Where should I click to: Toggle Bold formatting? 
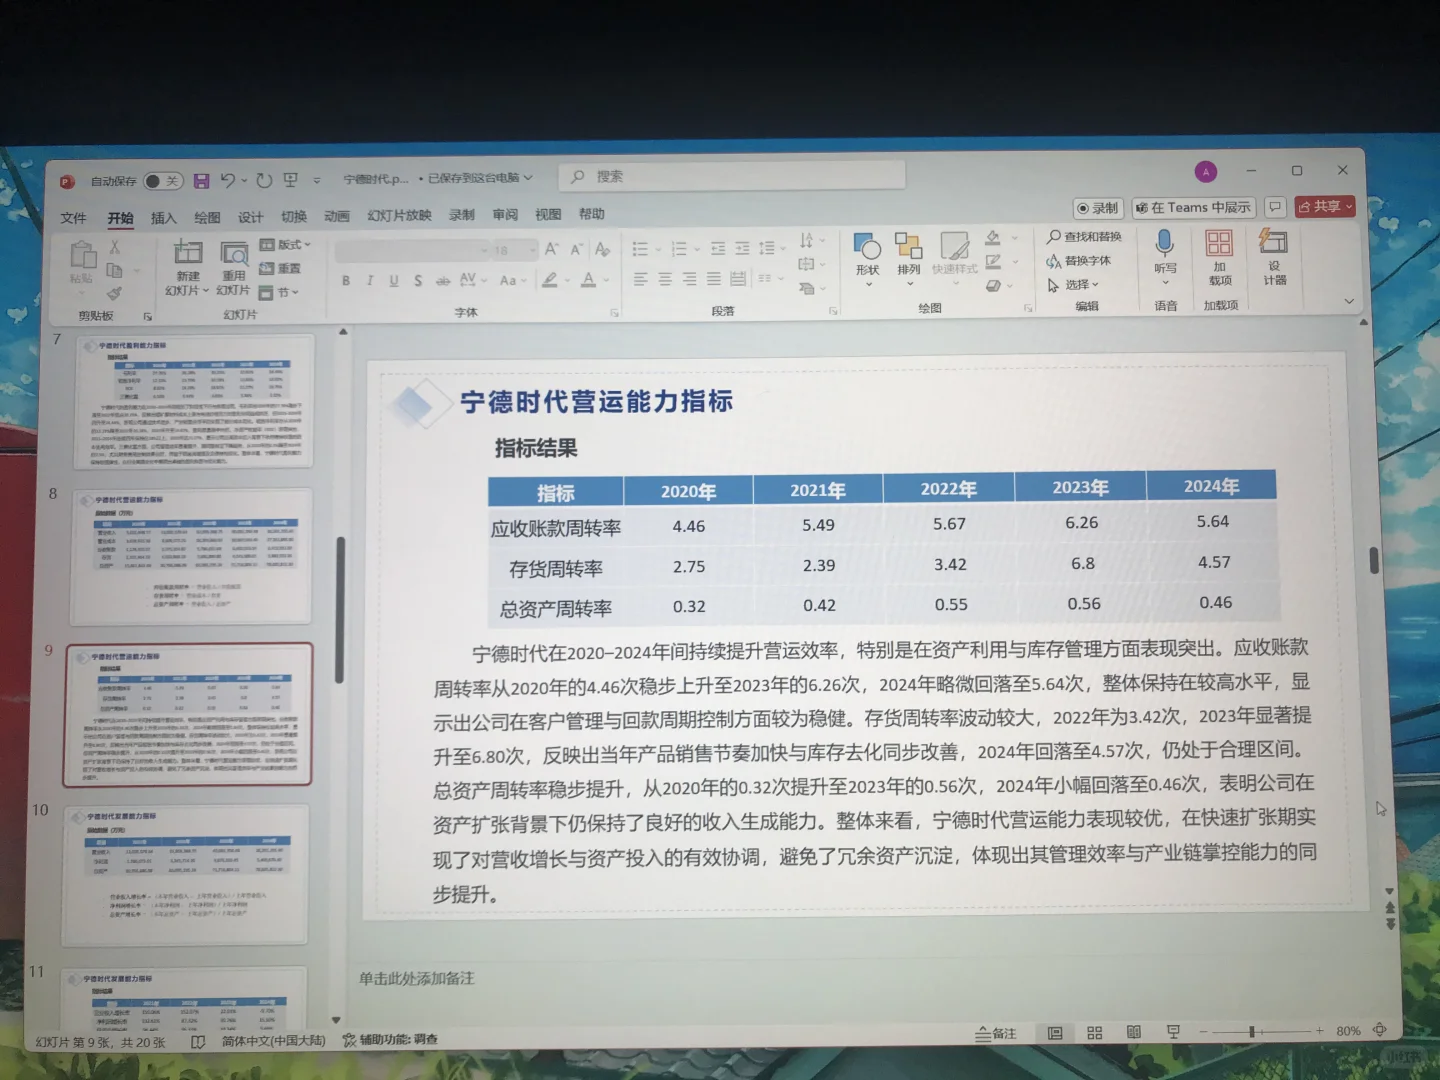tap(346, 281)
